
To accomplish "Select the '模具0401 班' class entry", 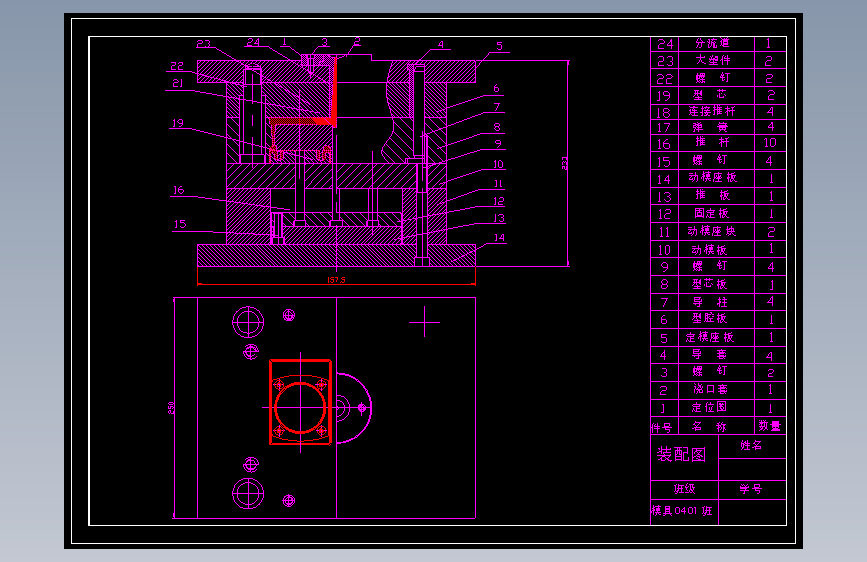I will [x=682, y=511].
